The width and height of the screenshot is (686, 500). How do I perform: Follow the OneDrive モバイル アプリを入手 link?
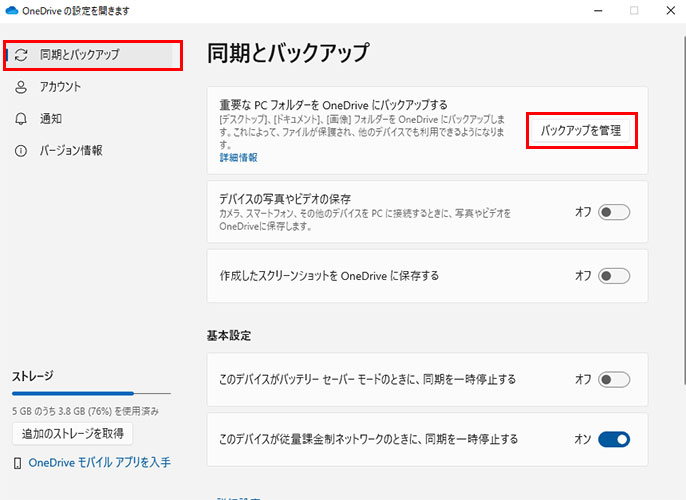pos(99,463)
